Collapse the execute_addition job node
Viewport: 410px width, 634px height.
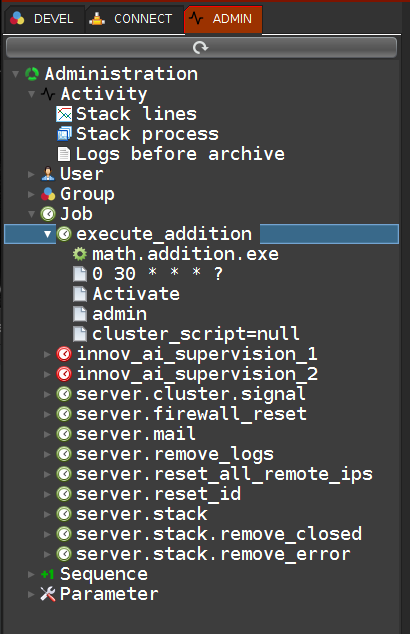pos(47,234)
